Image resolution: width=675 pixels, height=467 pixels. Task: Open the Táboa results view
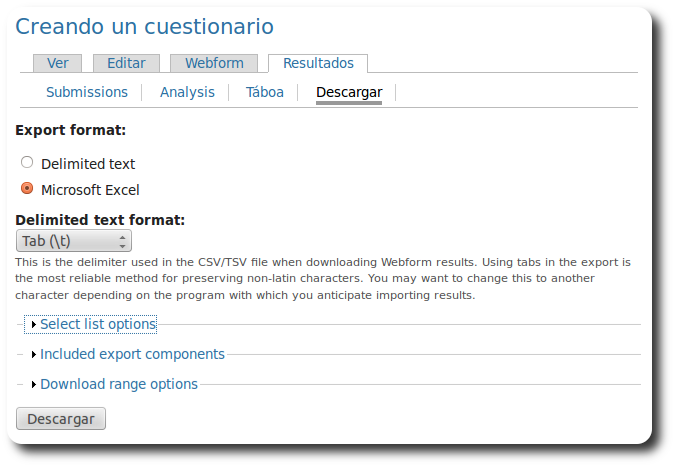[x=265, y=92]
